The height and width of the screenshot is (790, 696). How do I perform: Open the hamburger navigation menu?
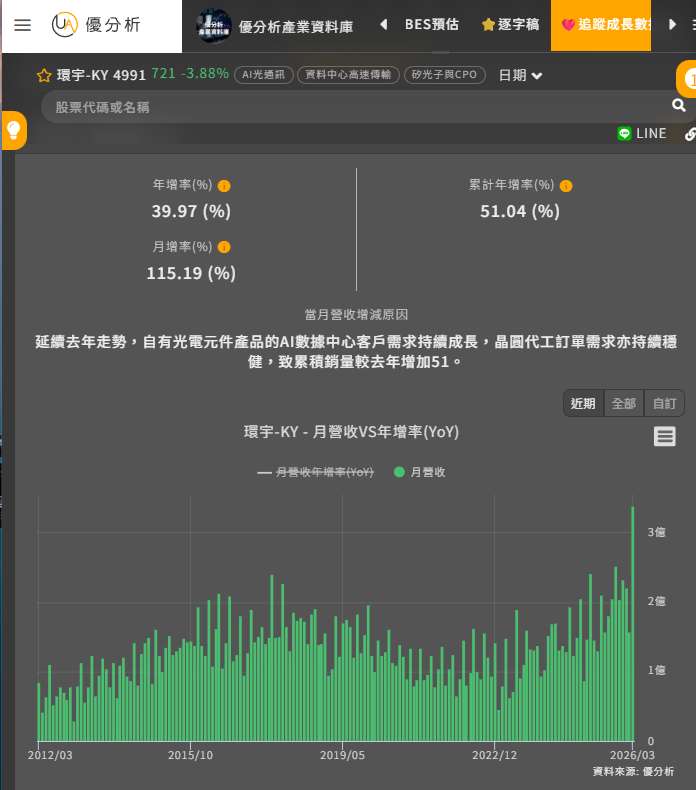(x=23, y=25)
